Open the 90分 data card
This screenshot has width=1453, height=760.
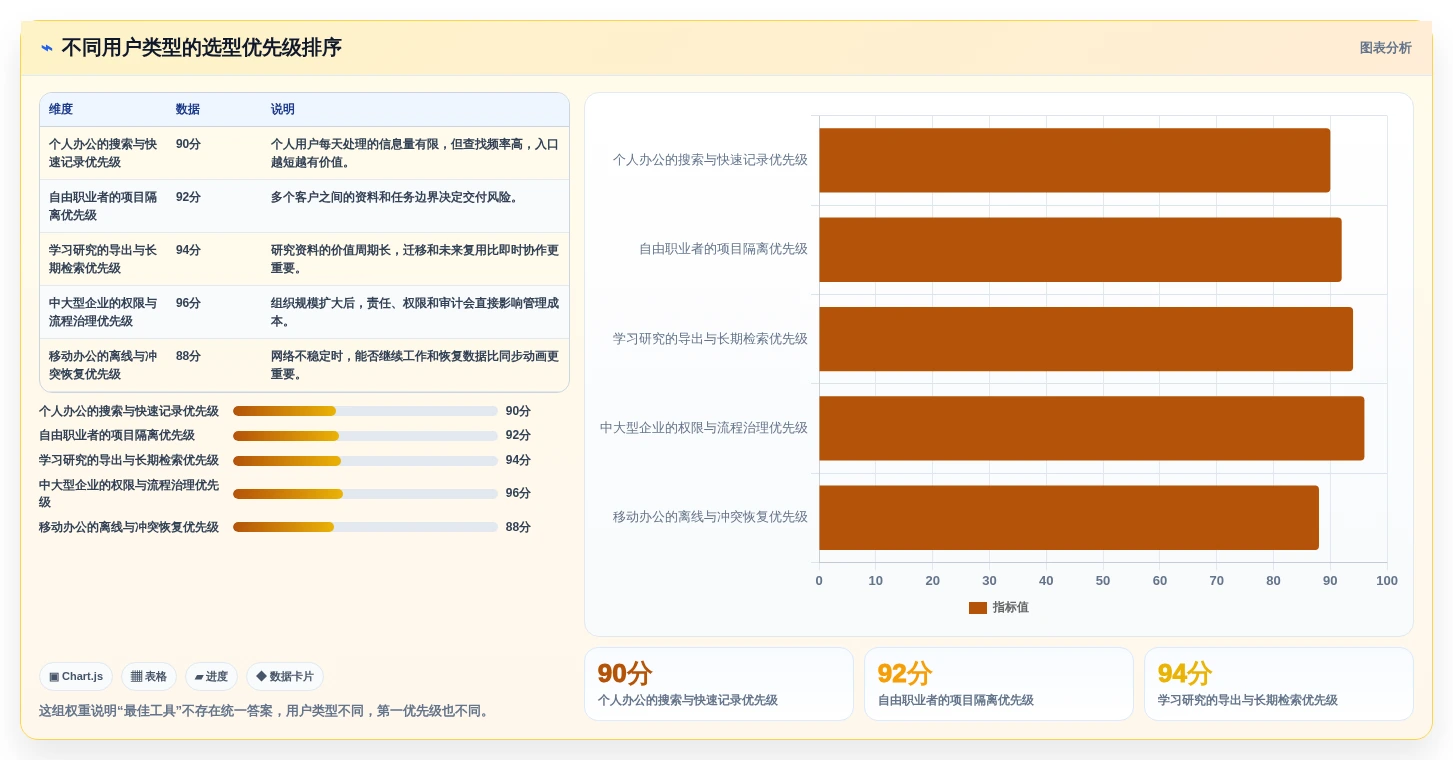pos(719,684)
